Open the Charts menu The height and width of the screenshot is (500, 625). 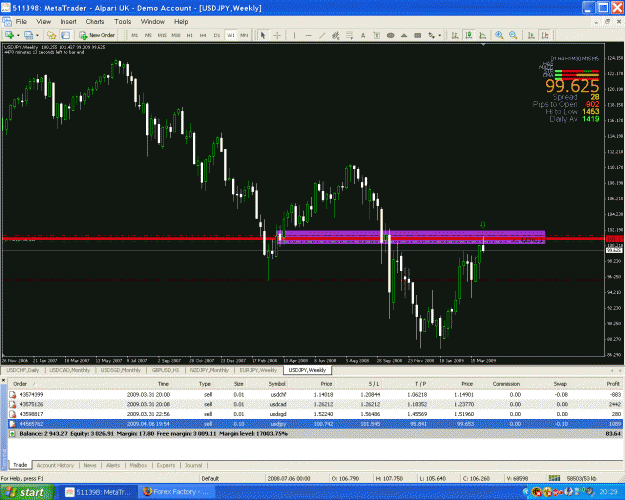point(95,22)
